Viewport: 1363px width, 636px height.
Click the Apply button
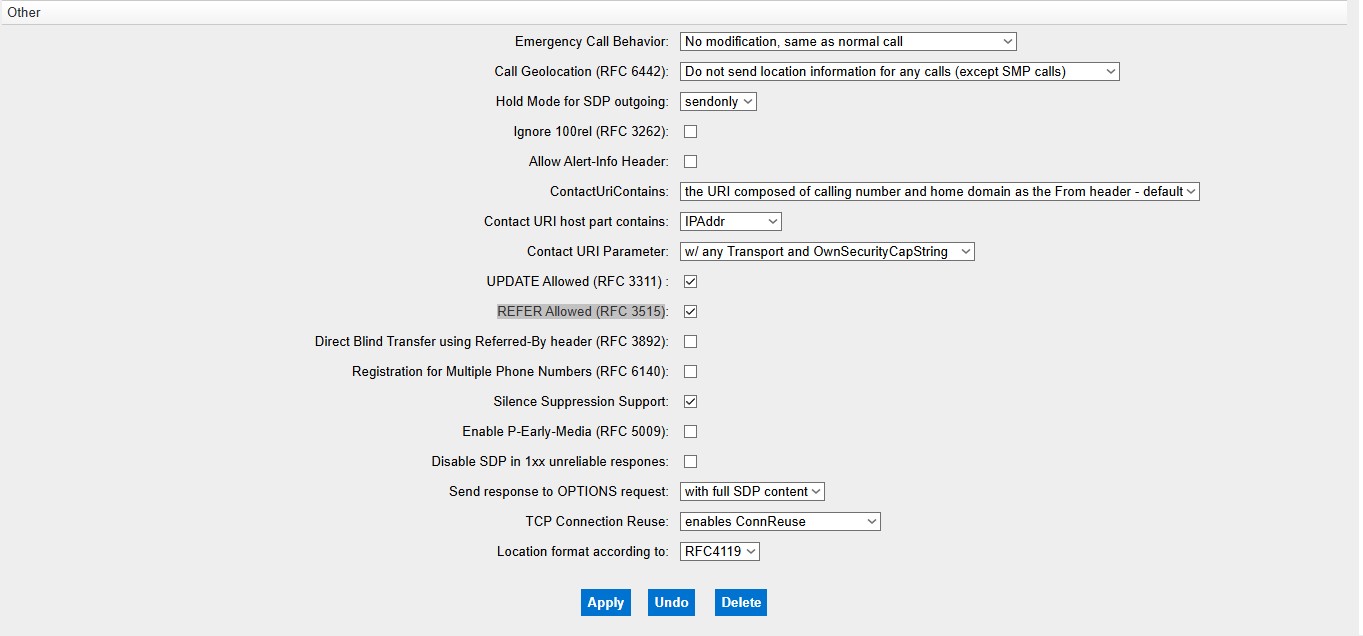click(605, 602)
